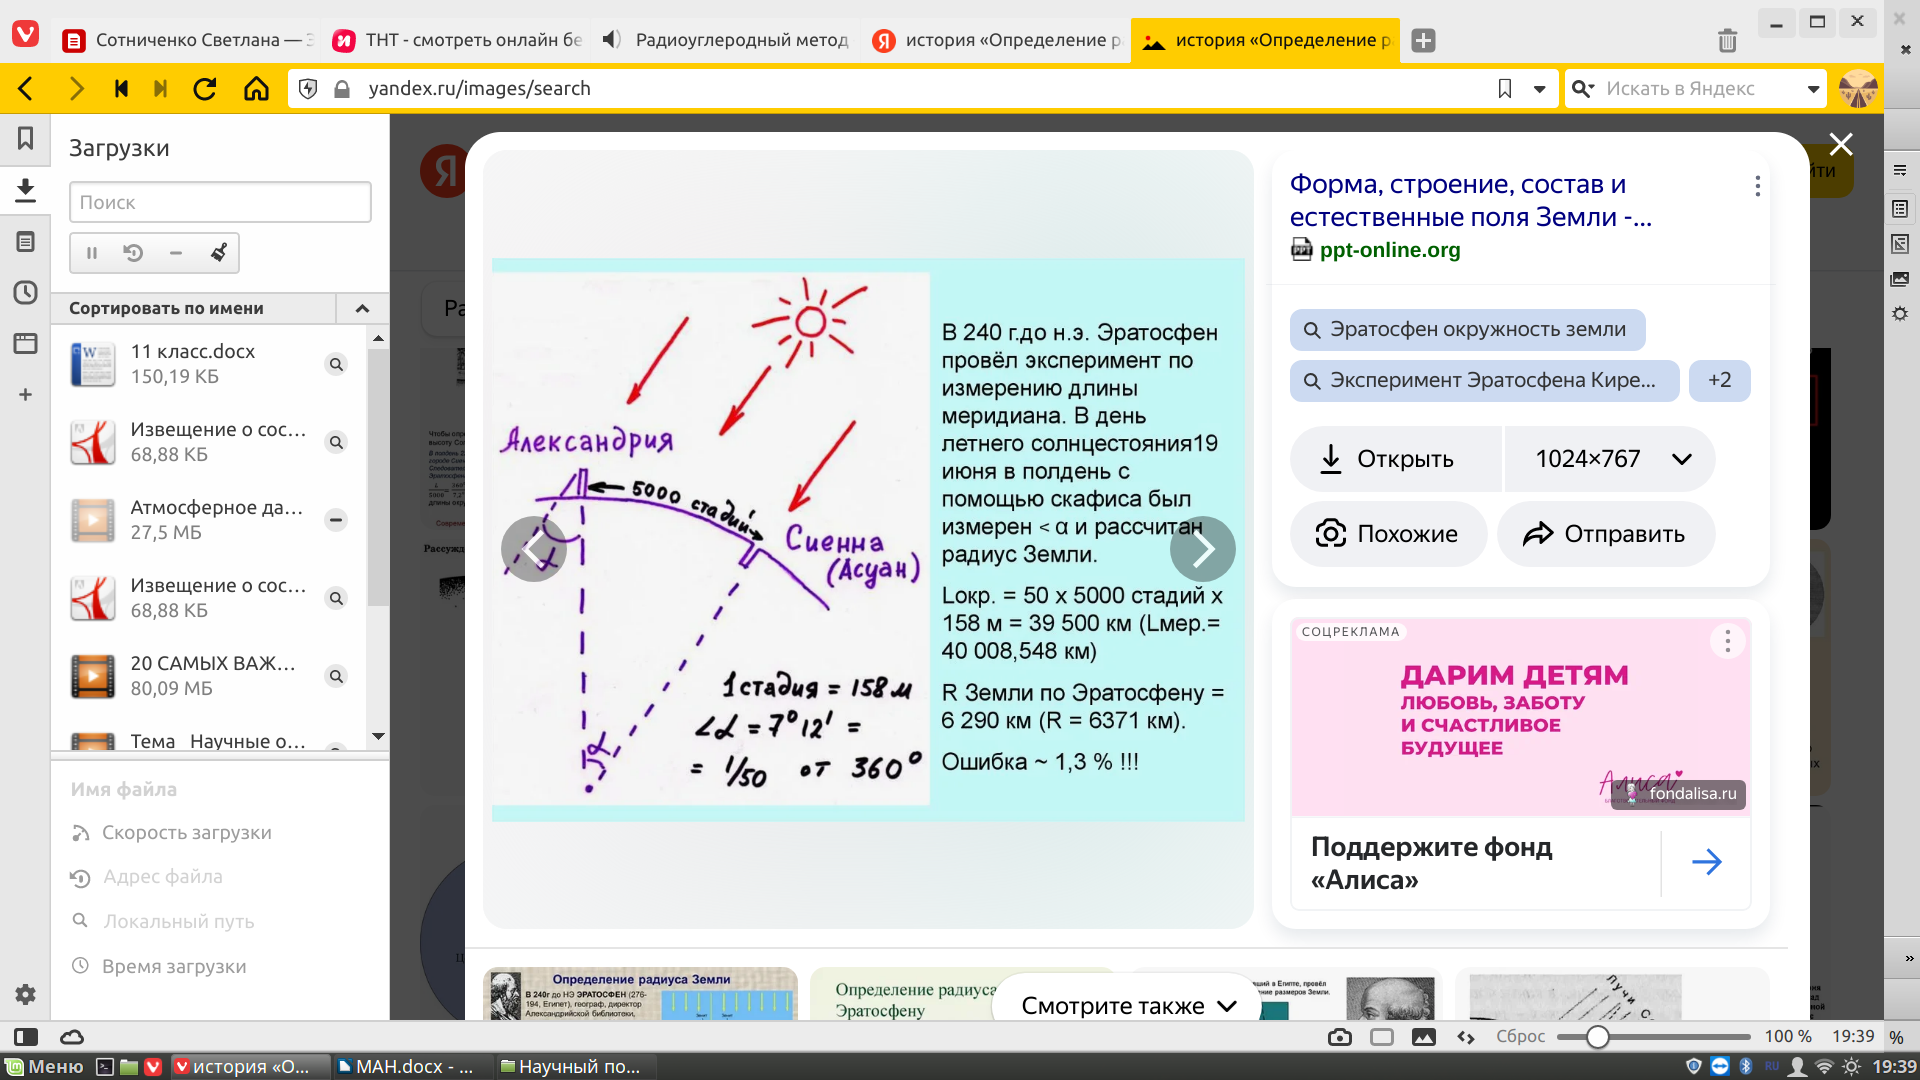Expand the image size 1024×767 dropdown
The image size is (1920, 1080).
pyautogui.click(x=1681, y=459)
